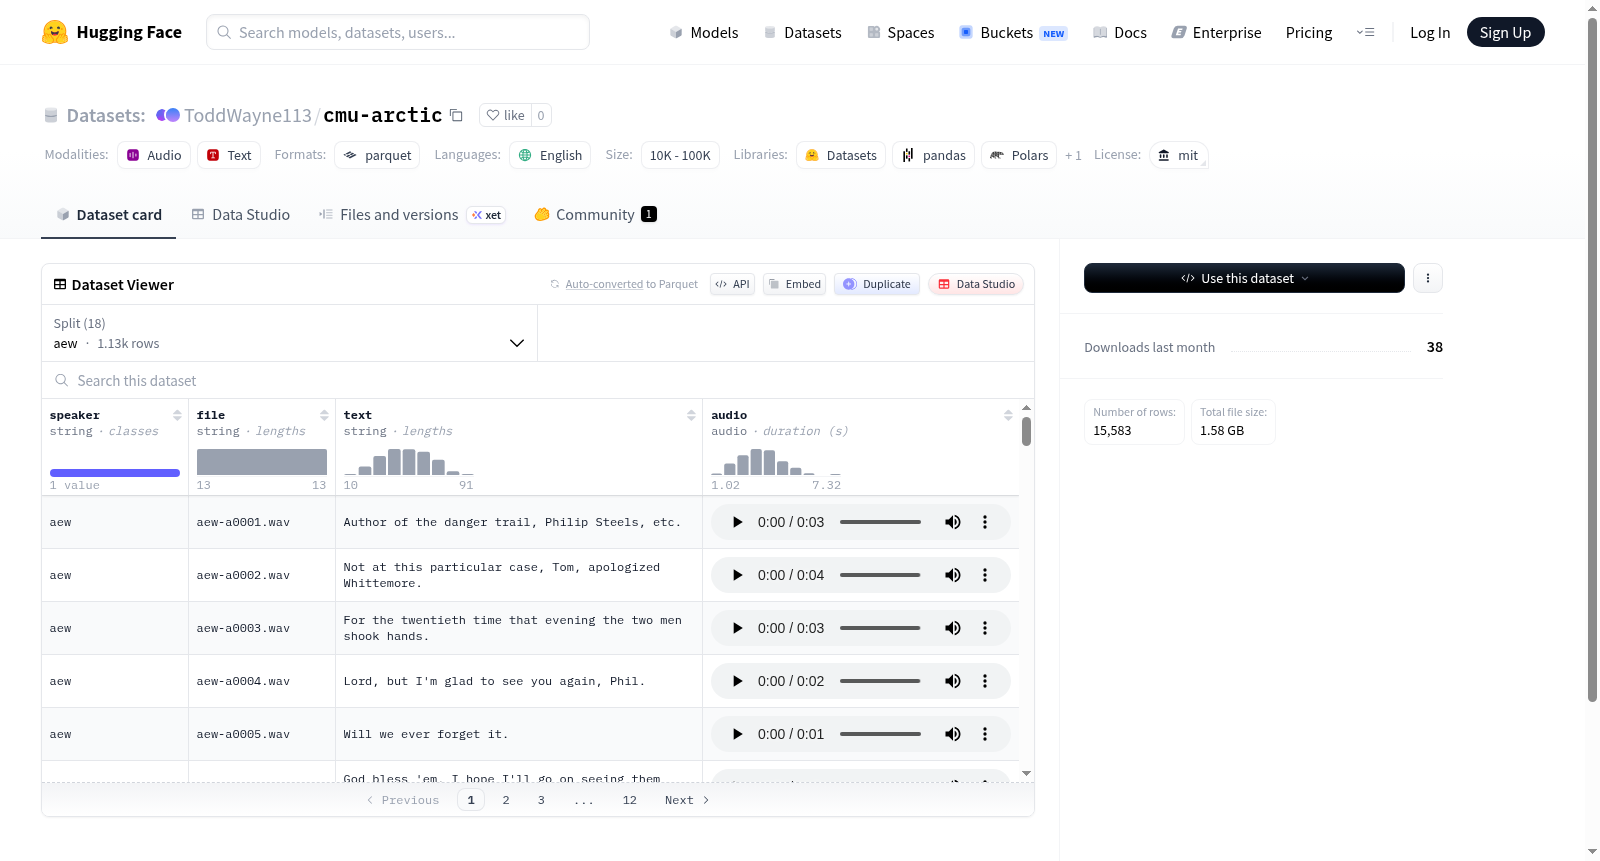Viewport: 1600px width, 861px height.
Task: Open the Auto-converted to Parquet link
Action: [624, 284]
